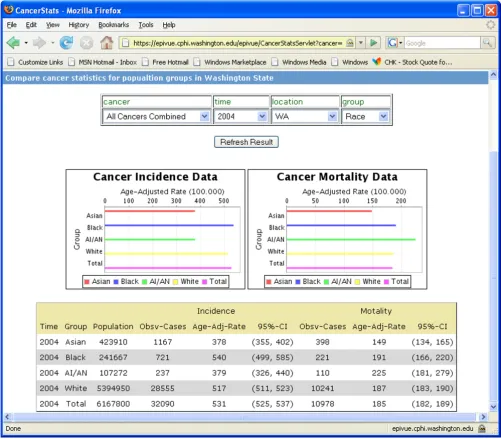
Task: Click the address bar URL field
Action: pos(237,43)
